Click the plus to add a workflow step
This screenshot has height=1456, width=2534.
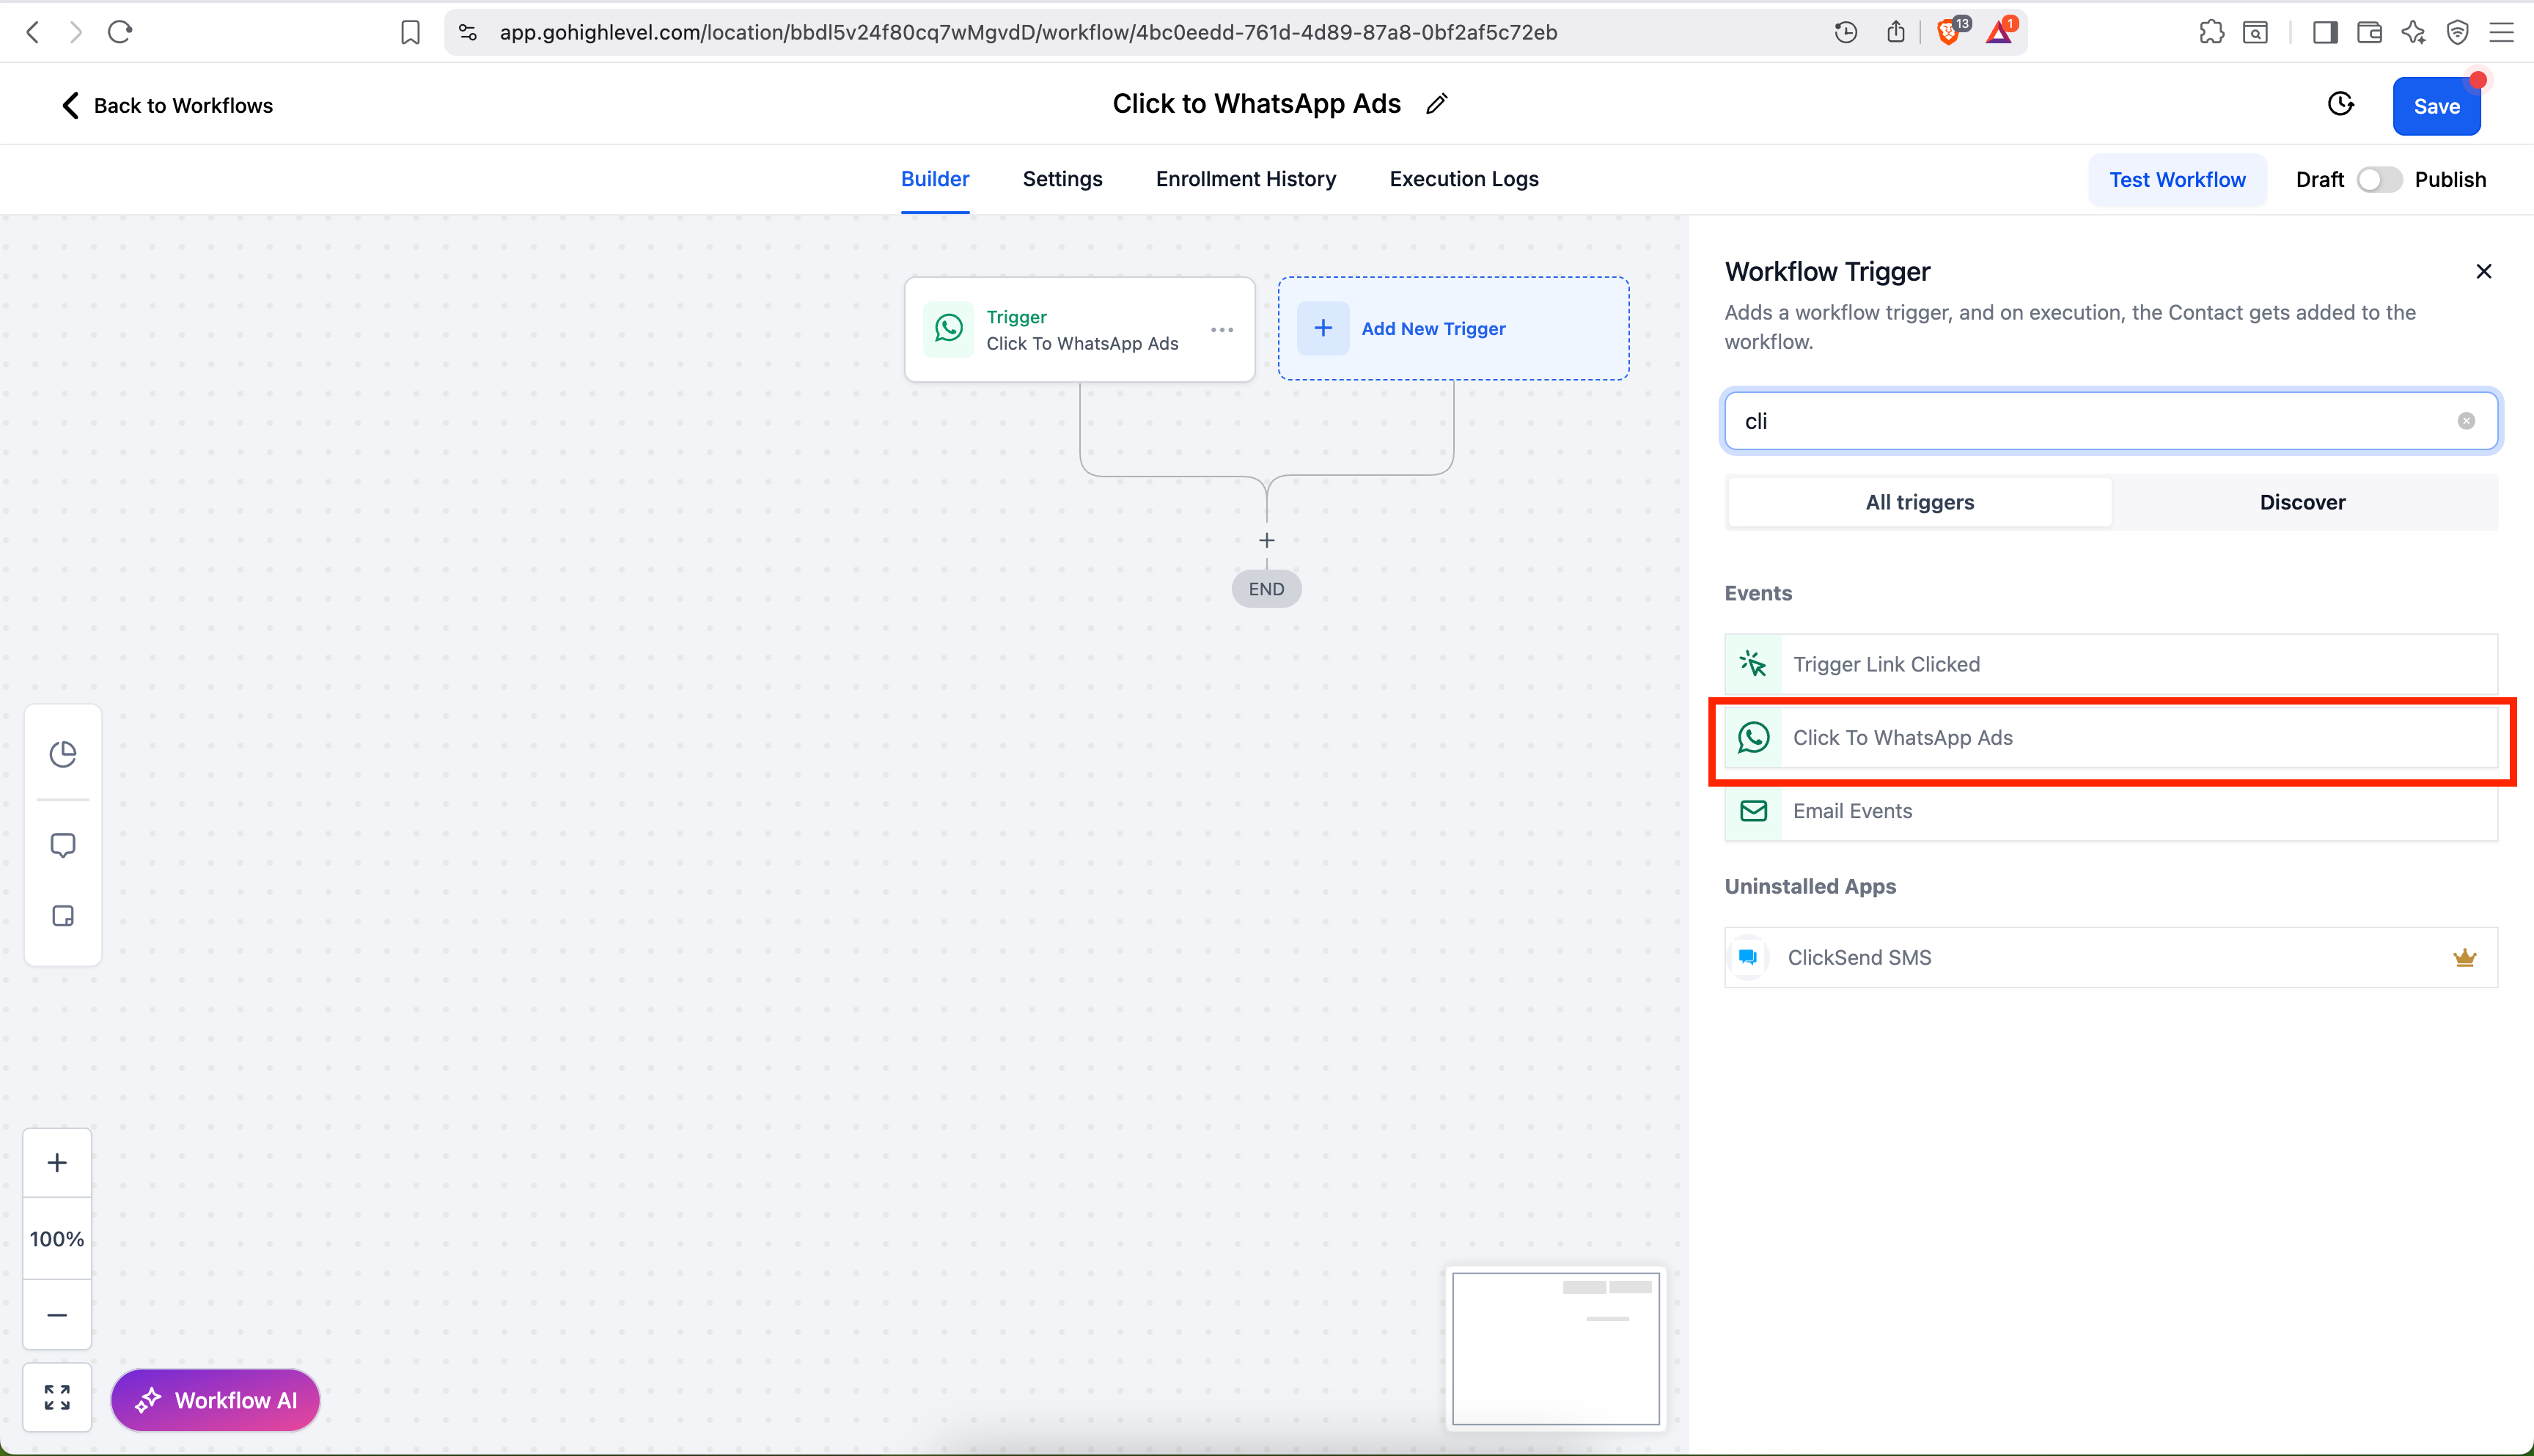[1267, 541]
